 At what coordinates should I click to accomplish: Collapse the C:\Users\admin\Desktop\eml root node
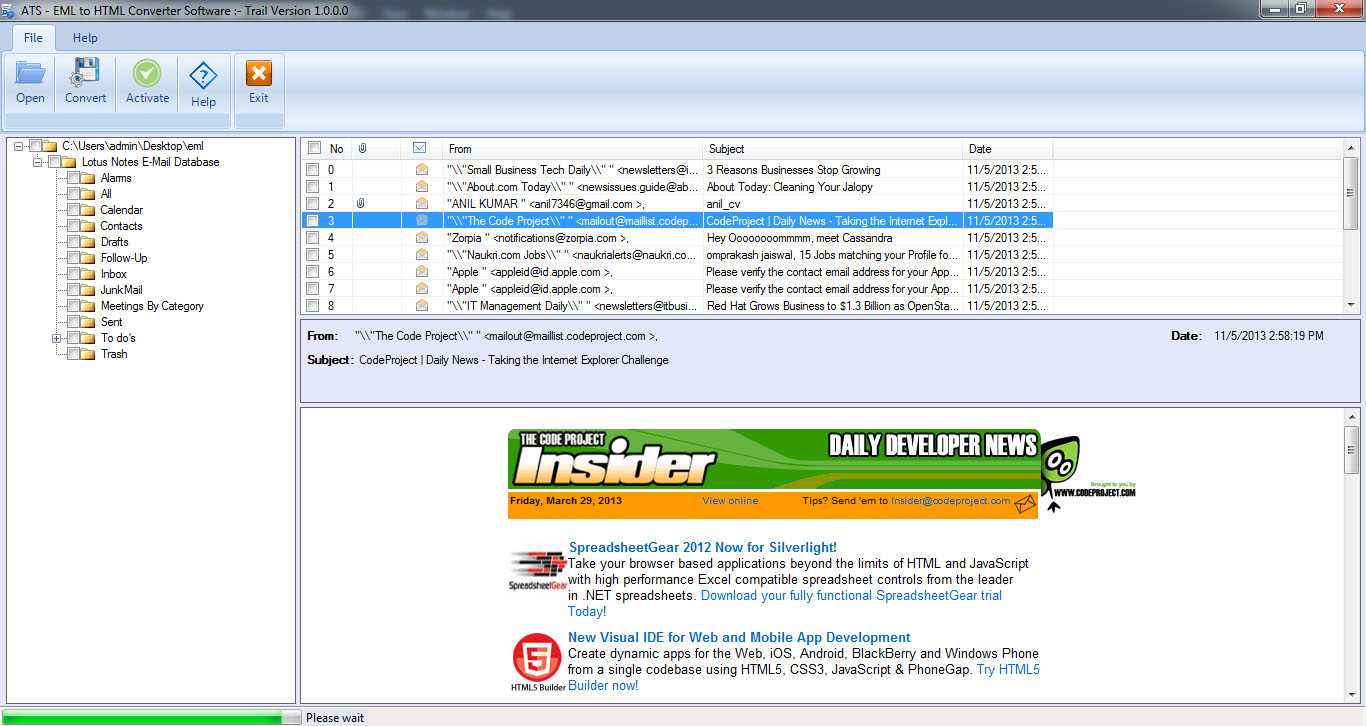click(19, 146)
